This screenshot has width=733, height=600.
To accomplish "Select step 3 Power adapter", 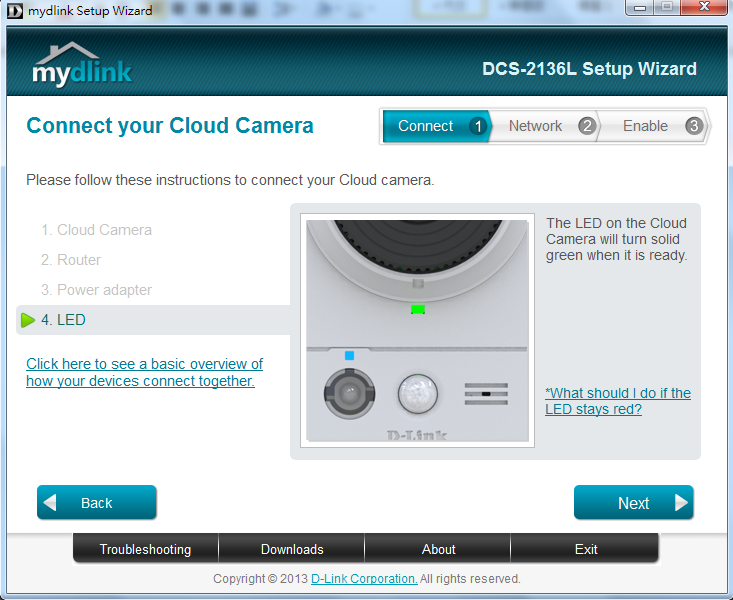I will point(96,290).
